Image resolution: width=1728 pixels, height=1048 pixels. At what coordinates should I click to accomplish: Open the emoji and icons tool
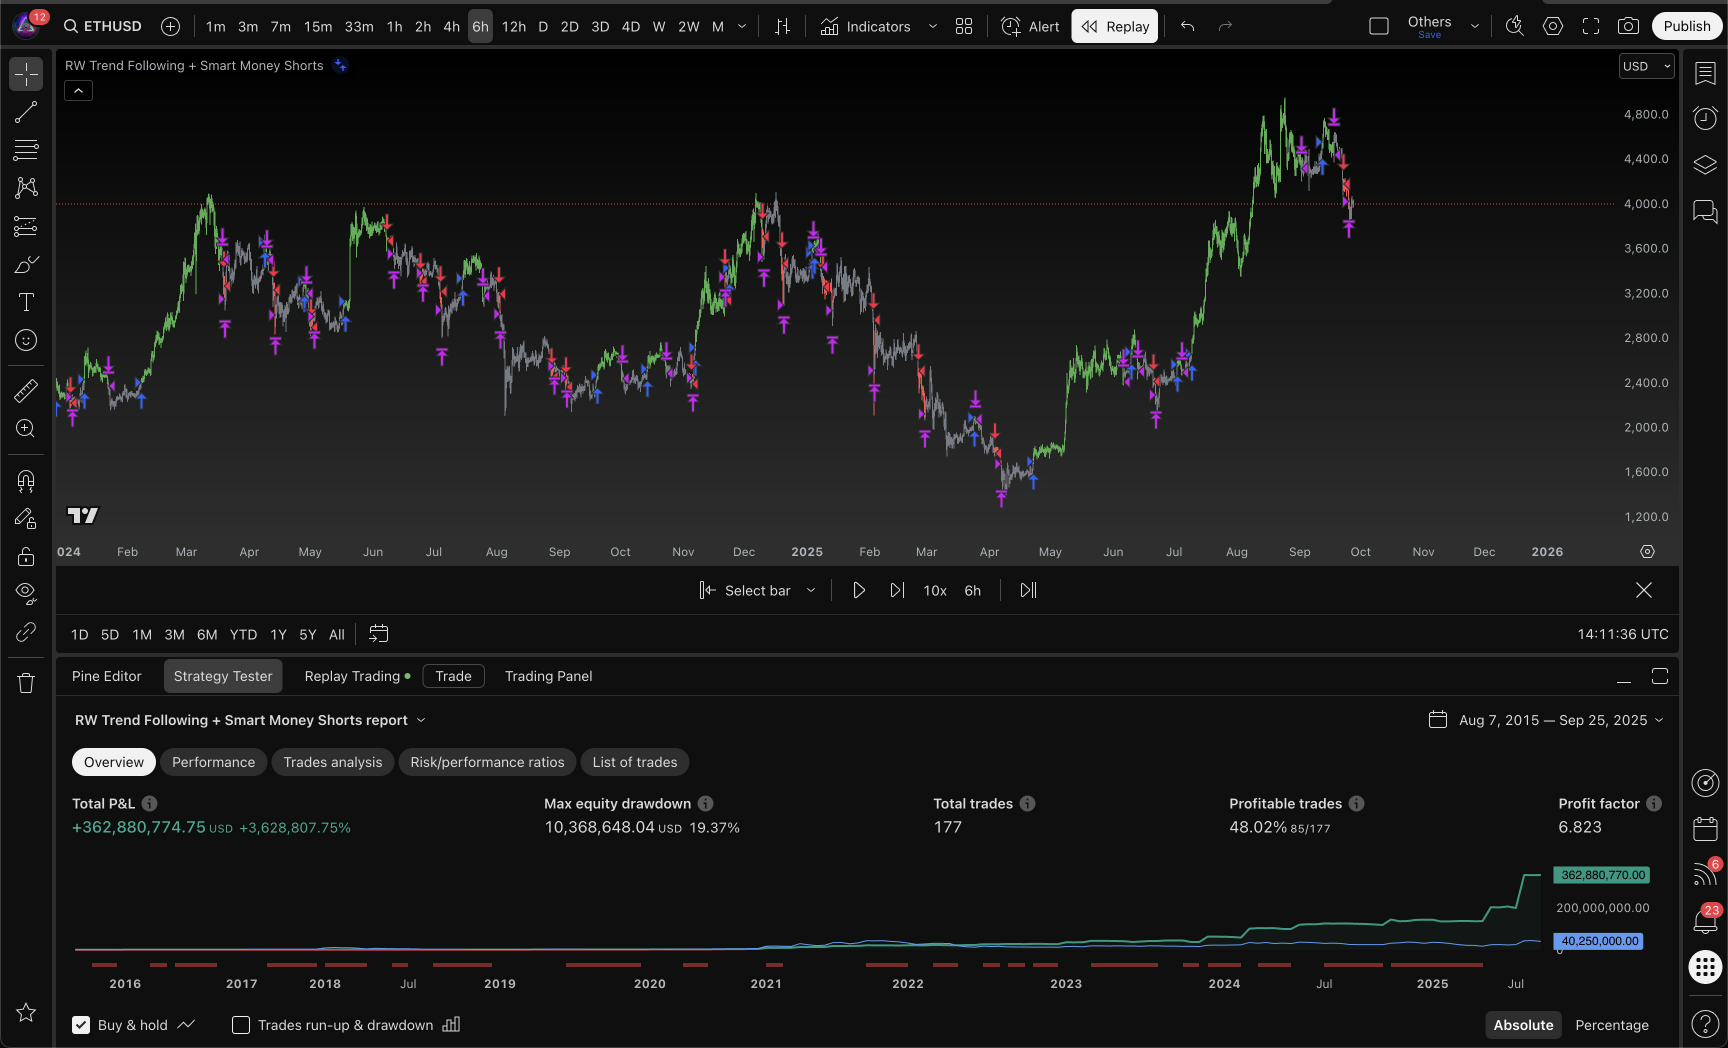26,340
